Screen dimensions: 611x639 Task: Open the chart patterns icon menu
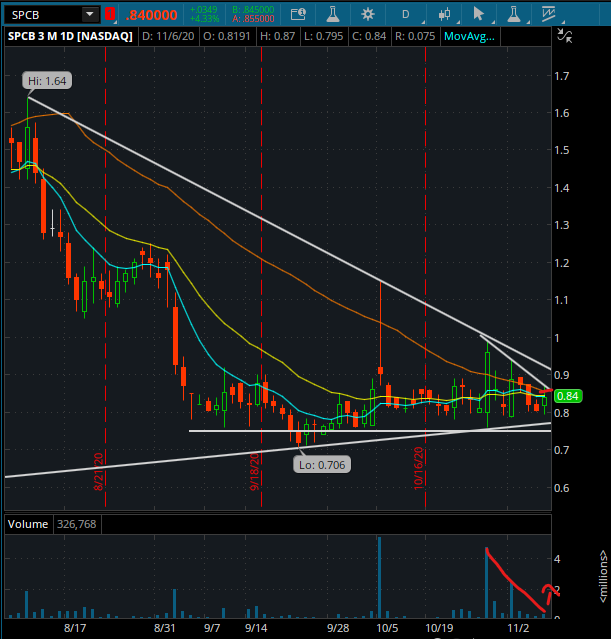tap(549, 15)
